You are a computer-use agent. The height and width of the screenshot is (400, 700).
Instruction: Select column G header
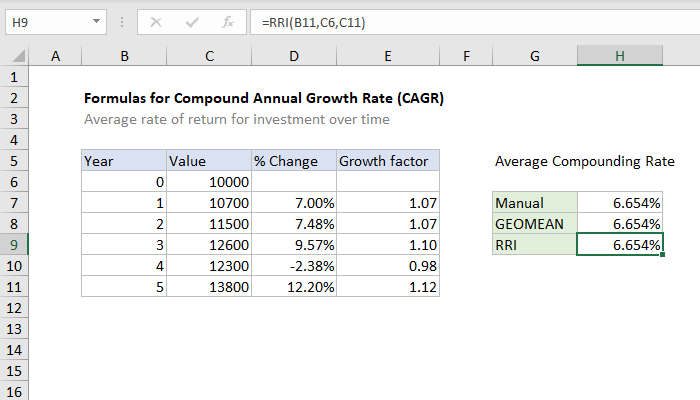534,56
